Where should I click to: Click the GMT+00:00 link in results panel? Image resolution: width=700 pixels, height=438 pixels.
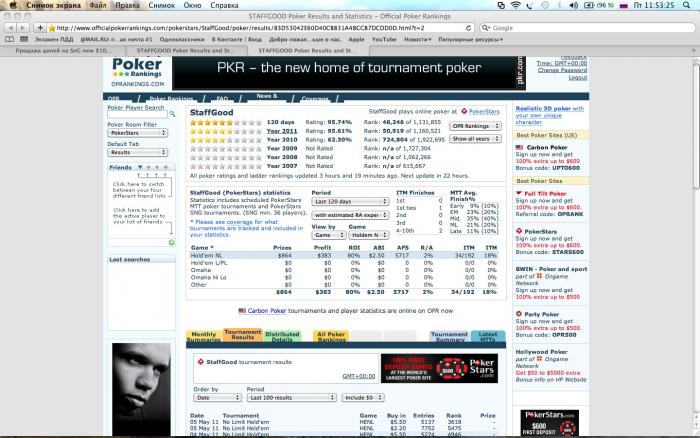(x=358, y=376)
